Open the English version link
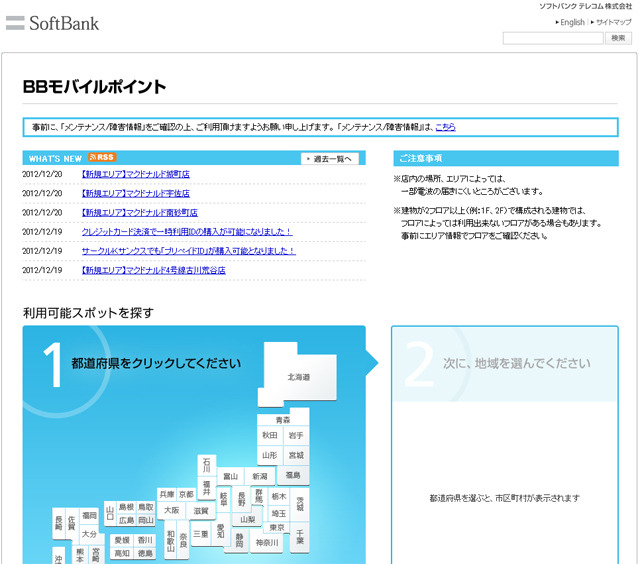Screen dimensions: 640x564 [x=570, y=22]
